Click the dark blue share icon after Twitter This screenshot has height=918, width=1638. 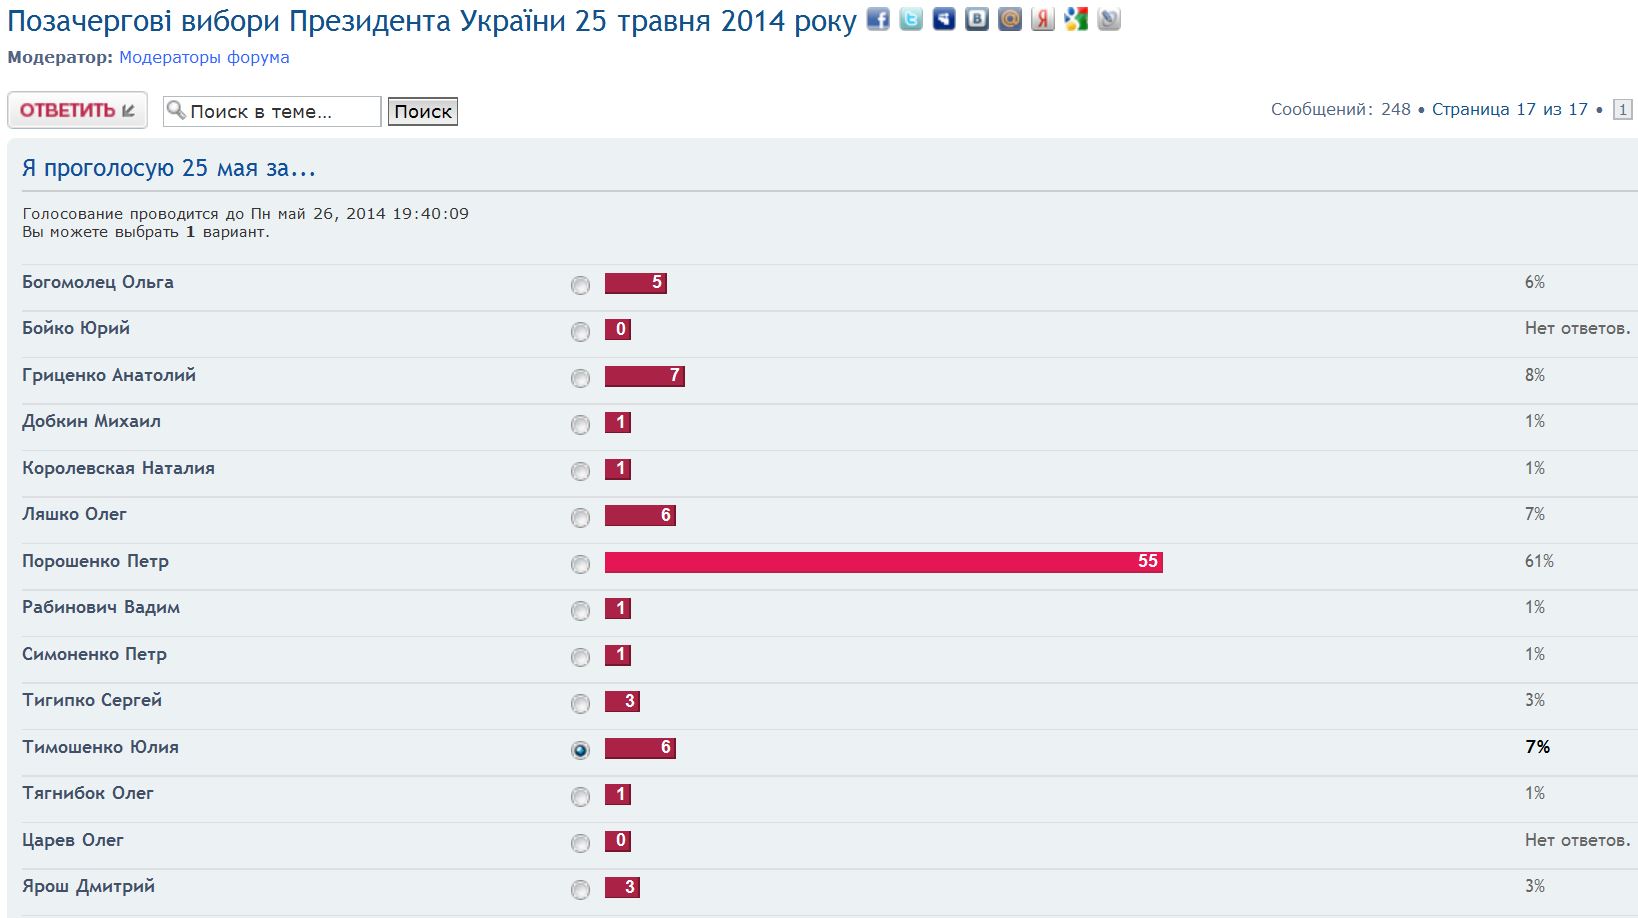943,19
